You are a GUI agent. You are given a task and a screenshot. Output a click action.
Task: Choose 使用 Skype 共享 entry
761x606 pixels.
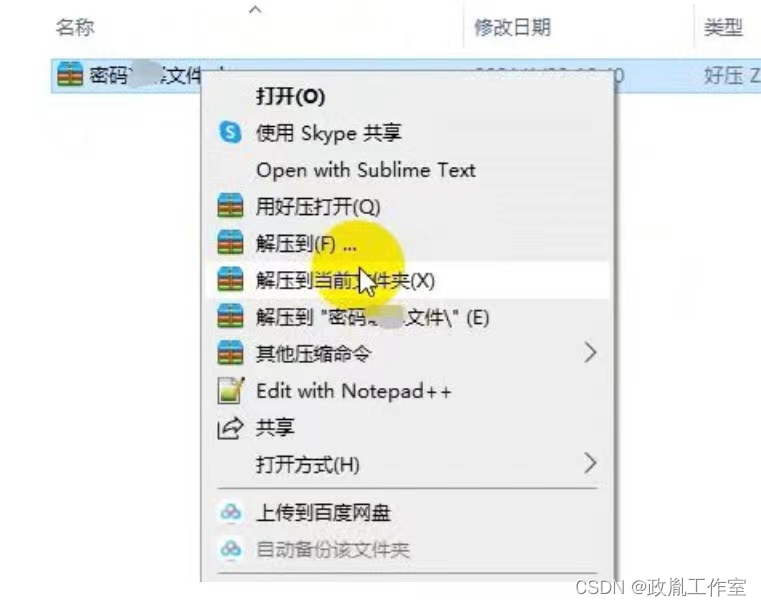329,133
